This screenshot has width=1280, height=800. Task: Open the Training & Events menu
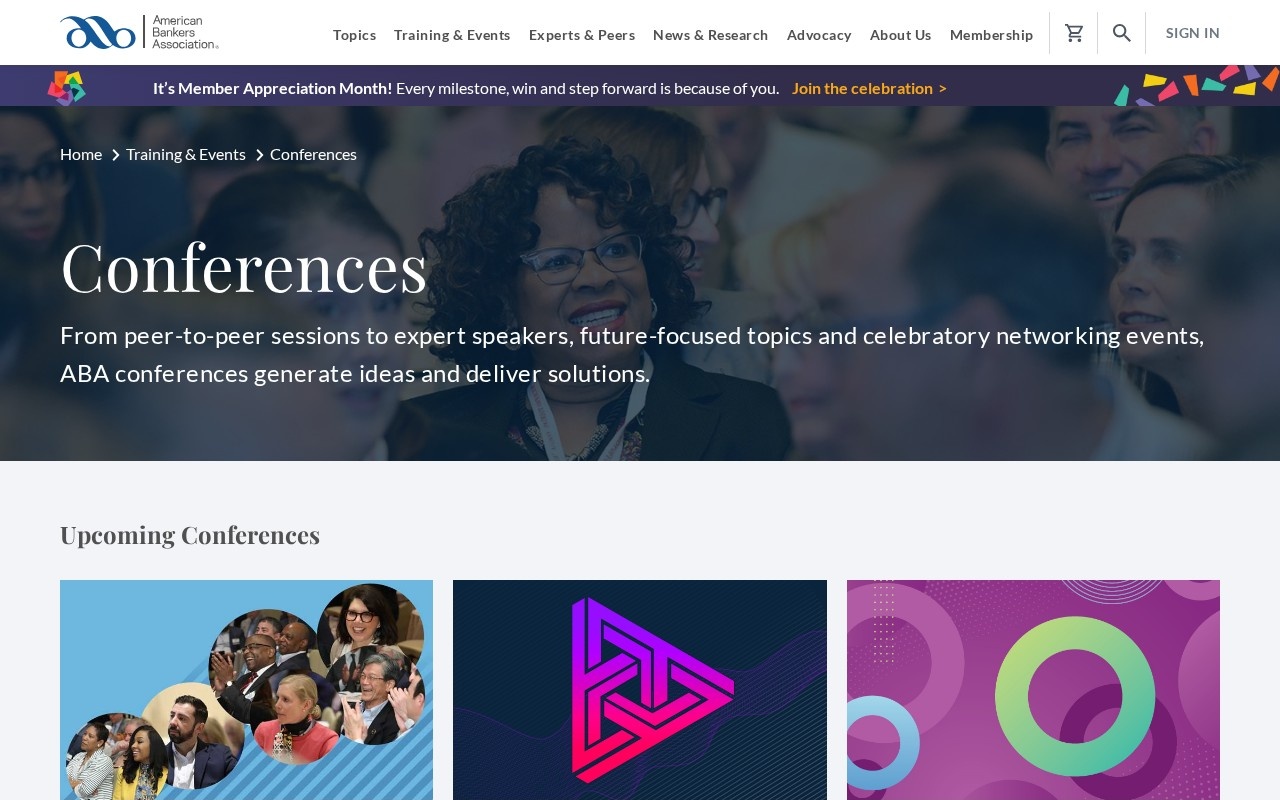452,35
